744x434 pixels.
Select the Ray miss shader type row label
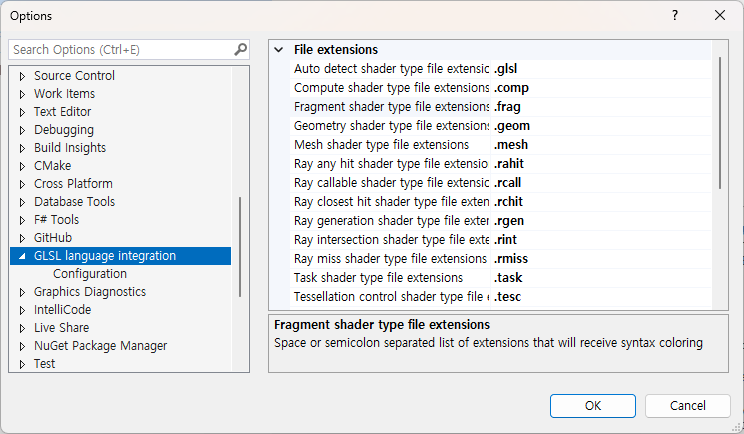[x=390, y=259]
